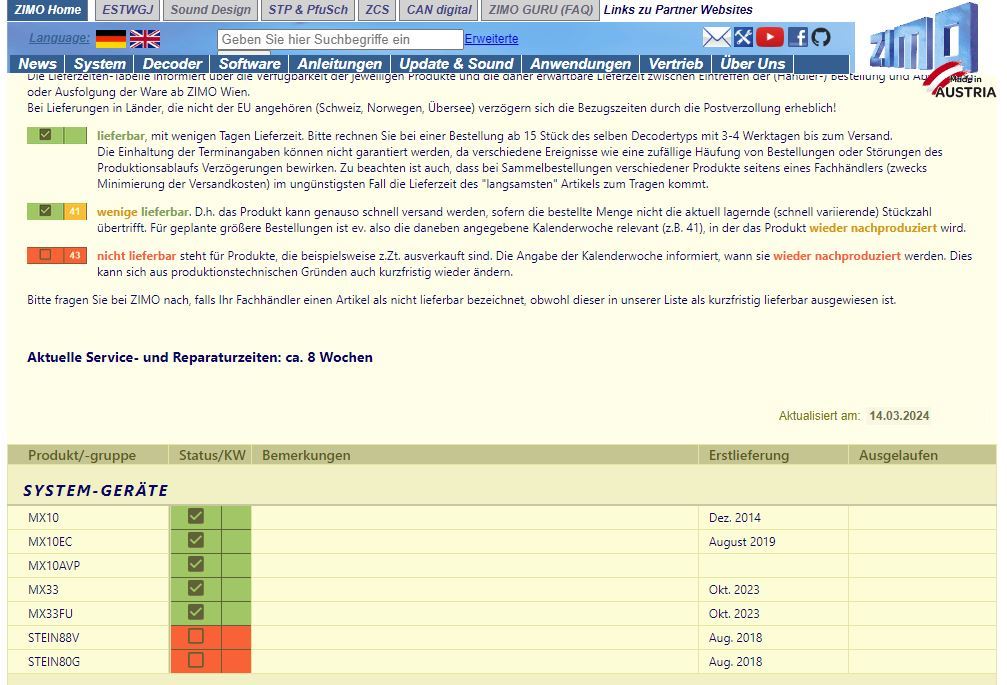Click the MX10EC status checkbox
The height and width of the screenshot is (685, 1007).
click(196, 540)
